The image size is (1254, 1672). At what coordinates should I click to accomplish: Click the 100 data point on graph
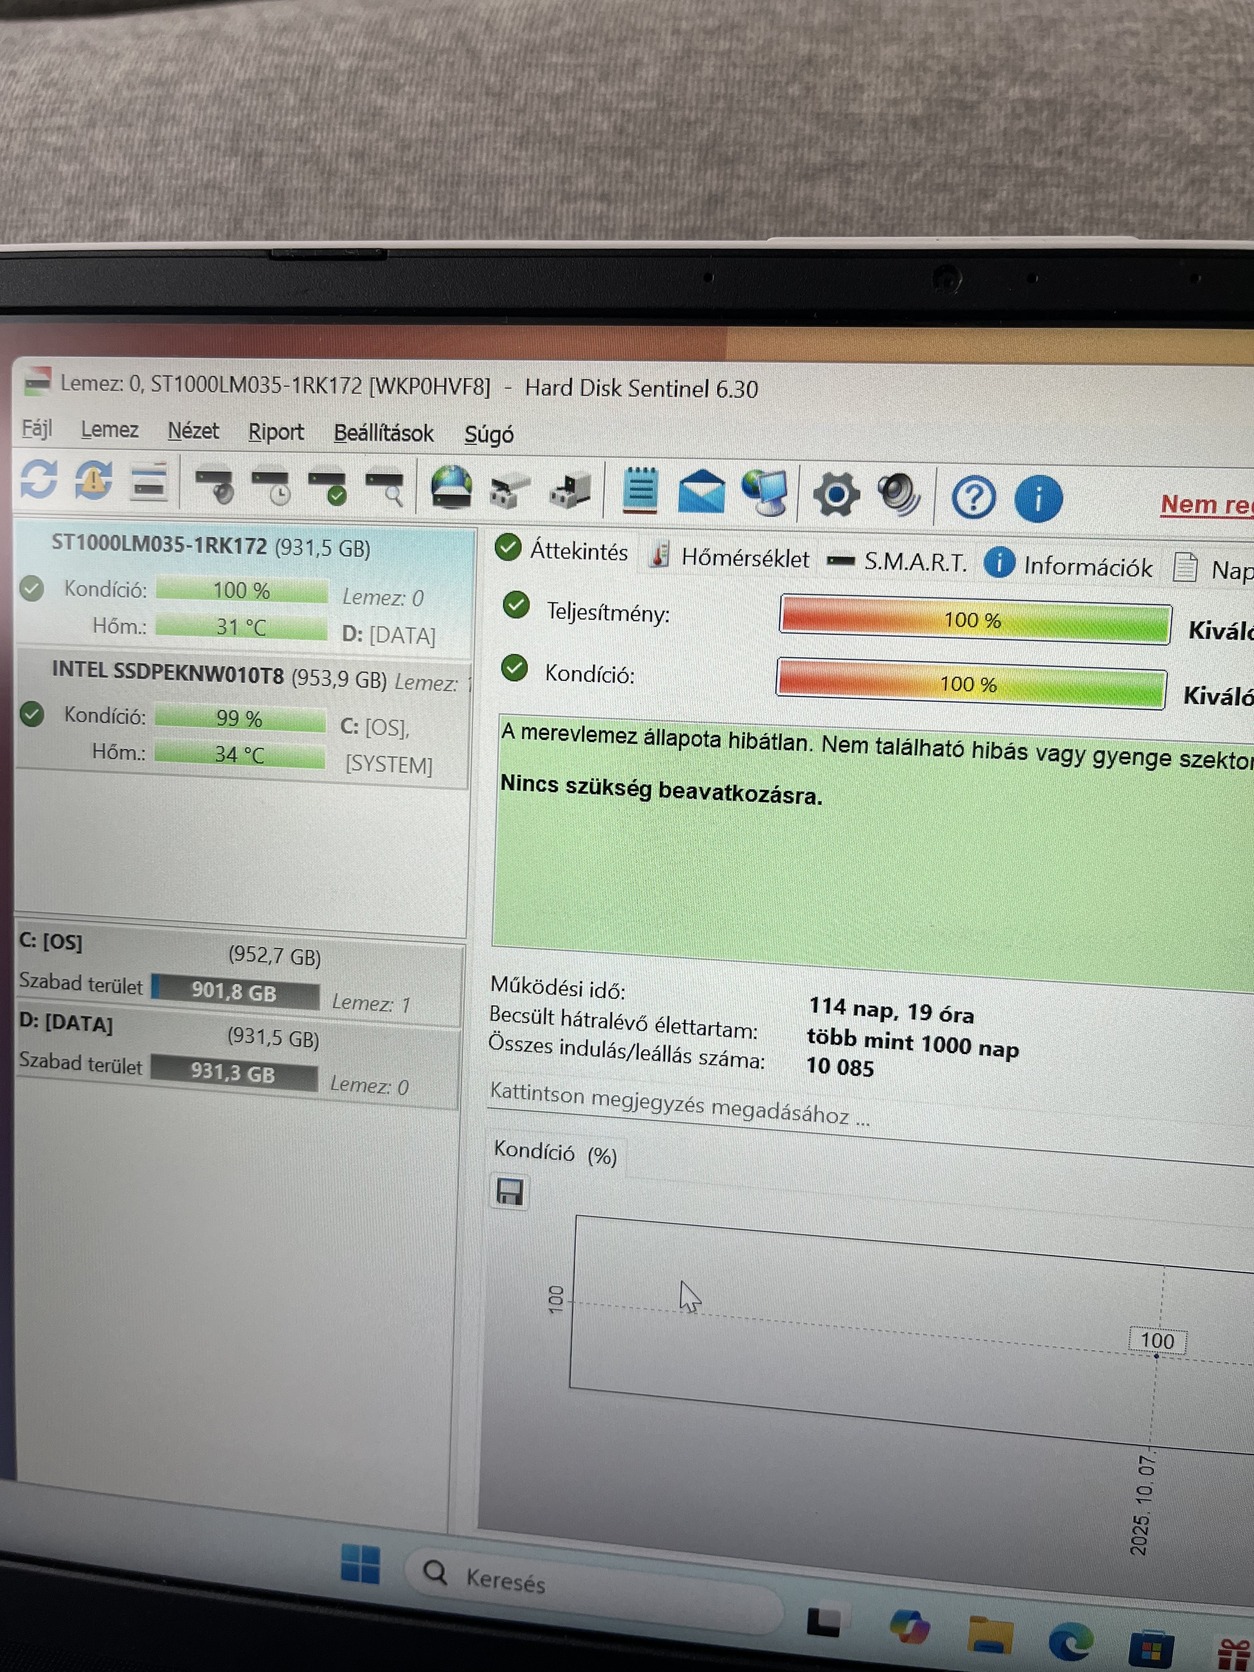point(1157,1341)
